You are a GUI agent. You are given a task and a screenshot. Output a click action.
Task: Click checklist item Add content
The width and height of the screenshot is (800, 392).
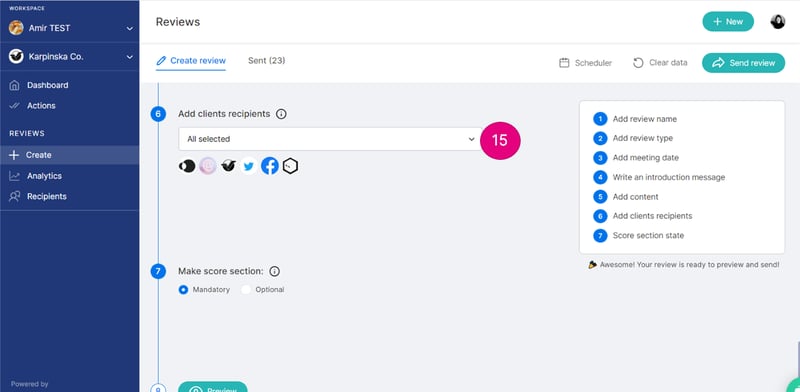(635, 197)
